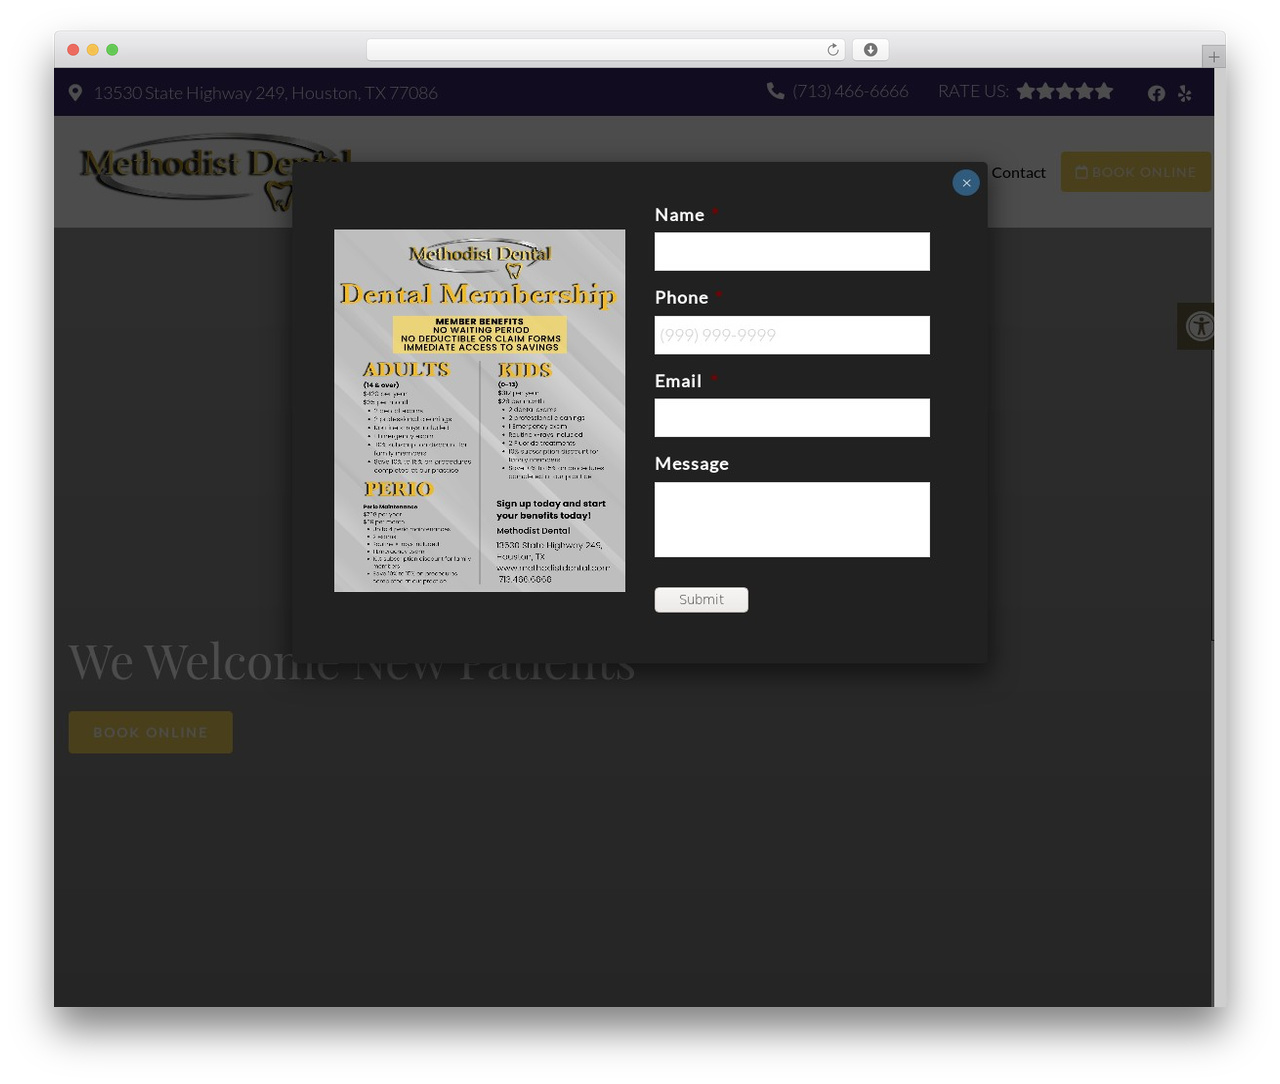1280x1084 pixels.
Task: Click the Name input field
Action: (792, 251)
